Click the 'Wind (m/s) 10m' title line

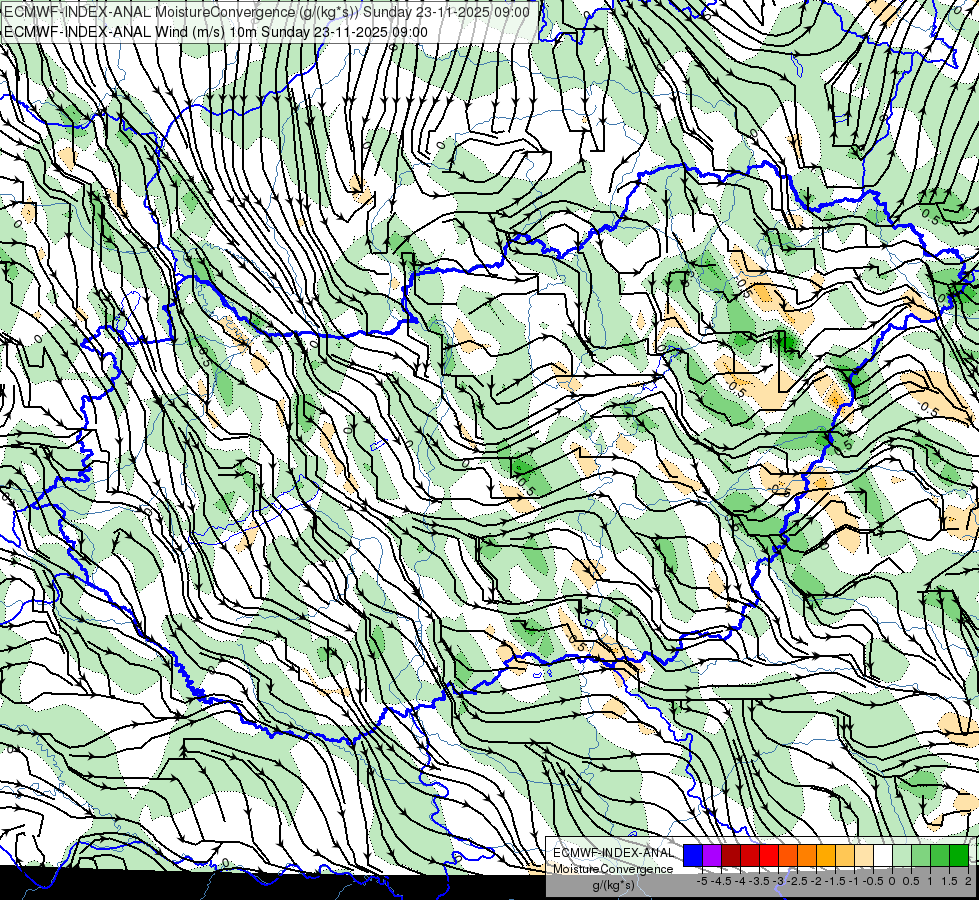coord(216,32)
